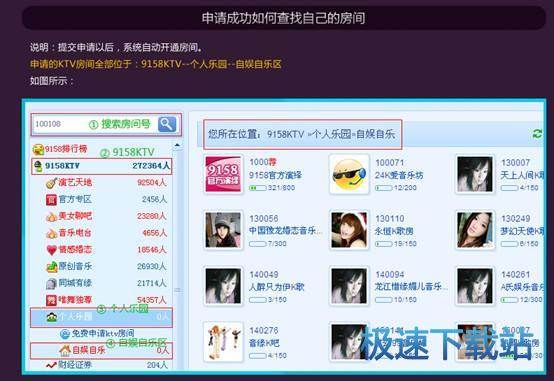The width and height of the screenshot is (554, 381).
Task: Open room 140094 thumbnail
Action: click(349, 286)
